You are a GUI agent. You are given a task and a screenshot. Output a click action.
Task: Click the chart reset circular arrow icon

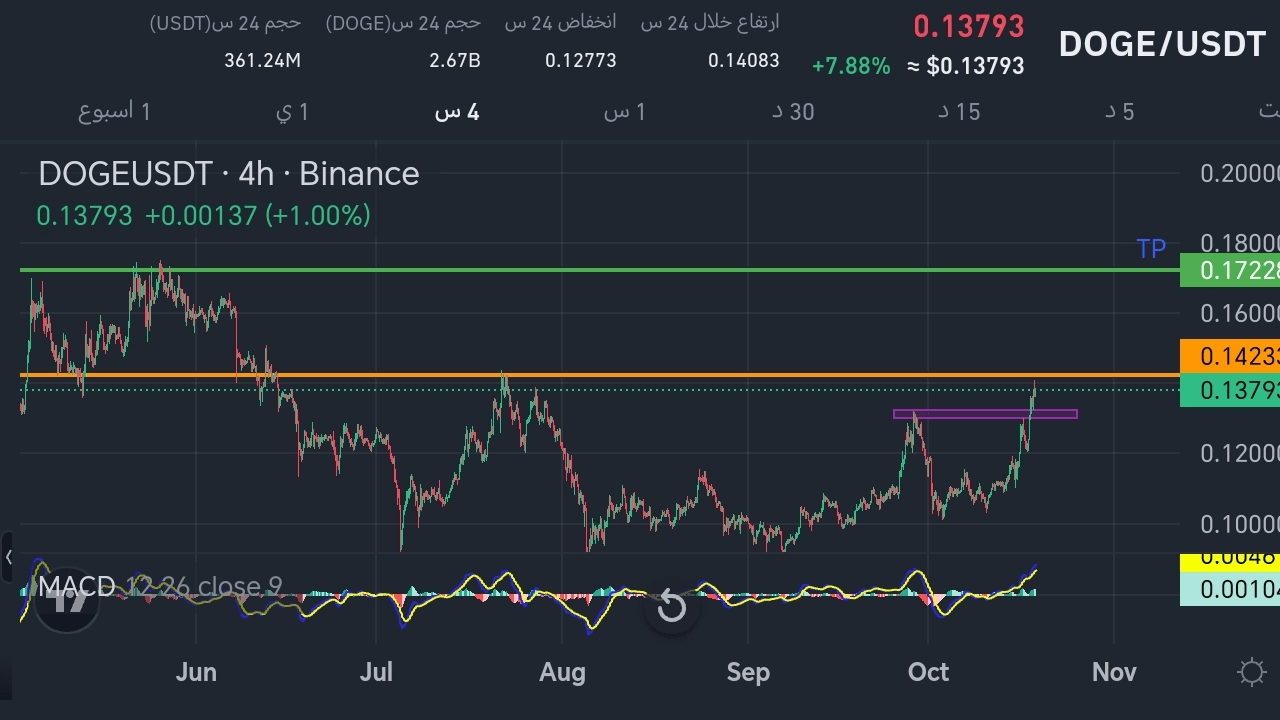(671, 606)
